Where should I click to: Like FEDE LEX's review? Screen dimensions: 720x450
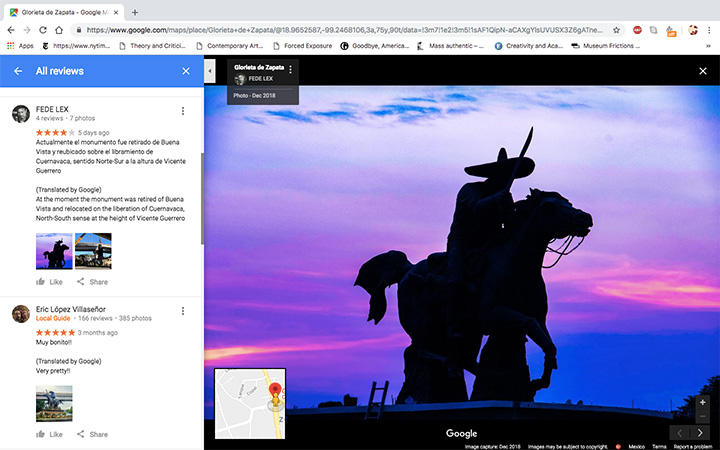(x=49, y=282)
